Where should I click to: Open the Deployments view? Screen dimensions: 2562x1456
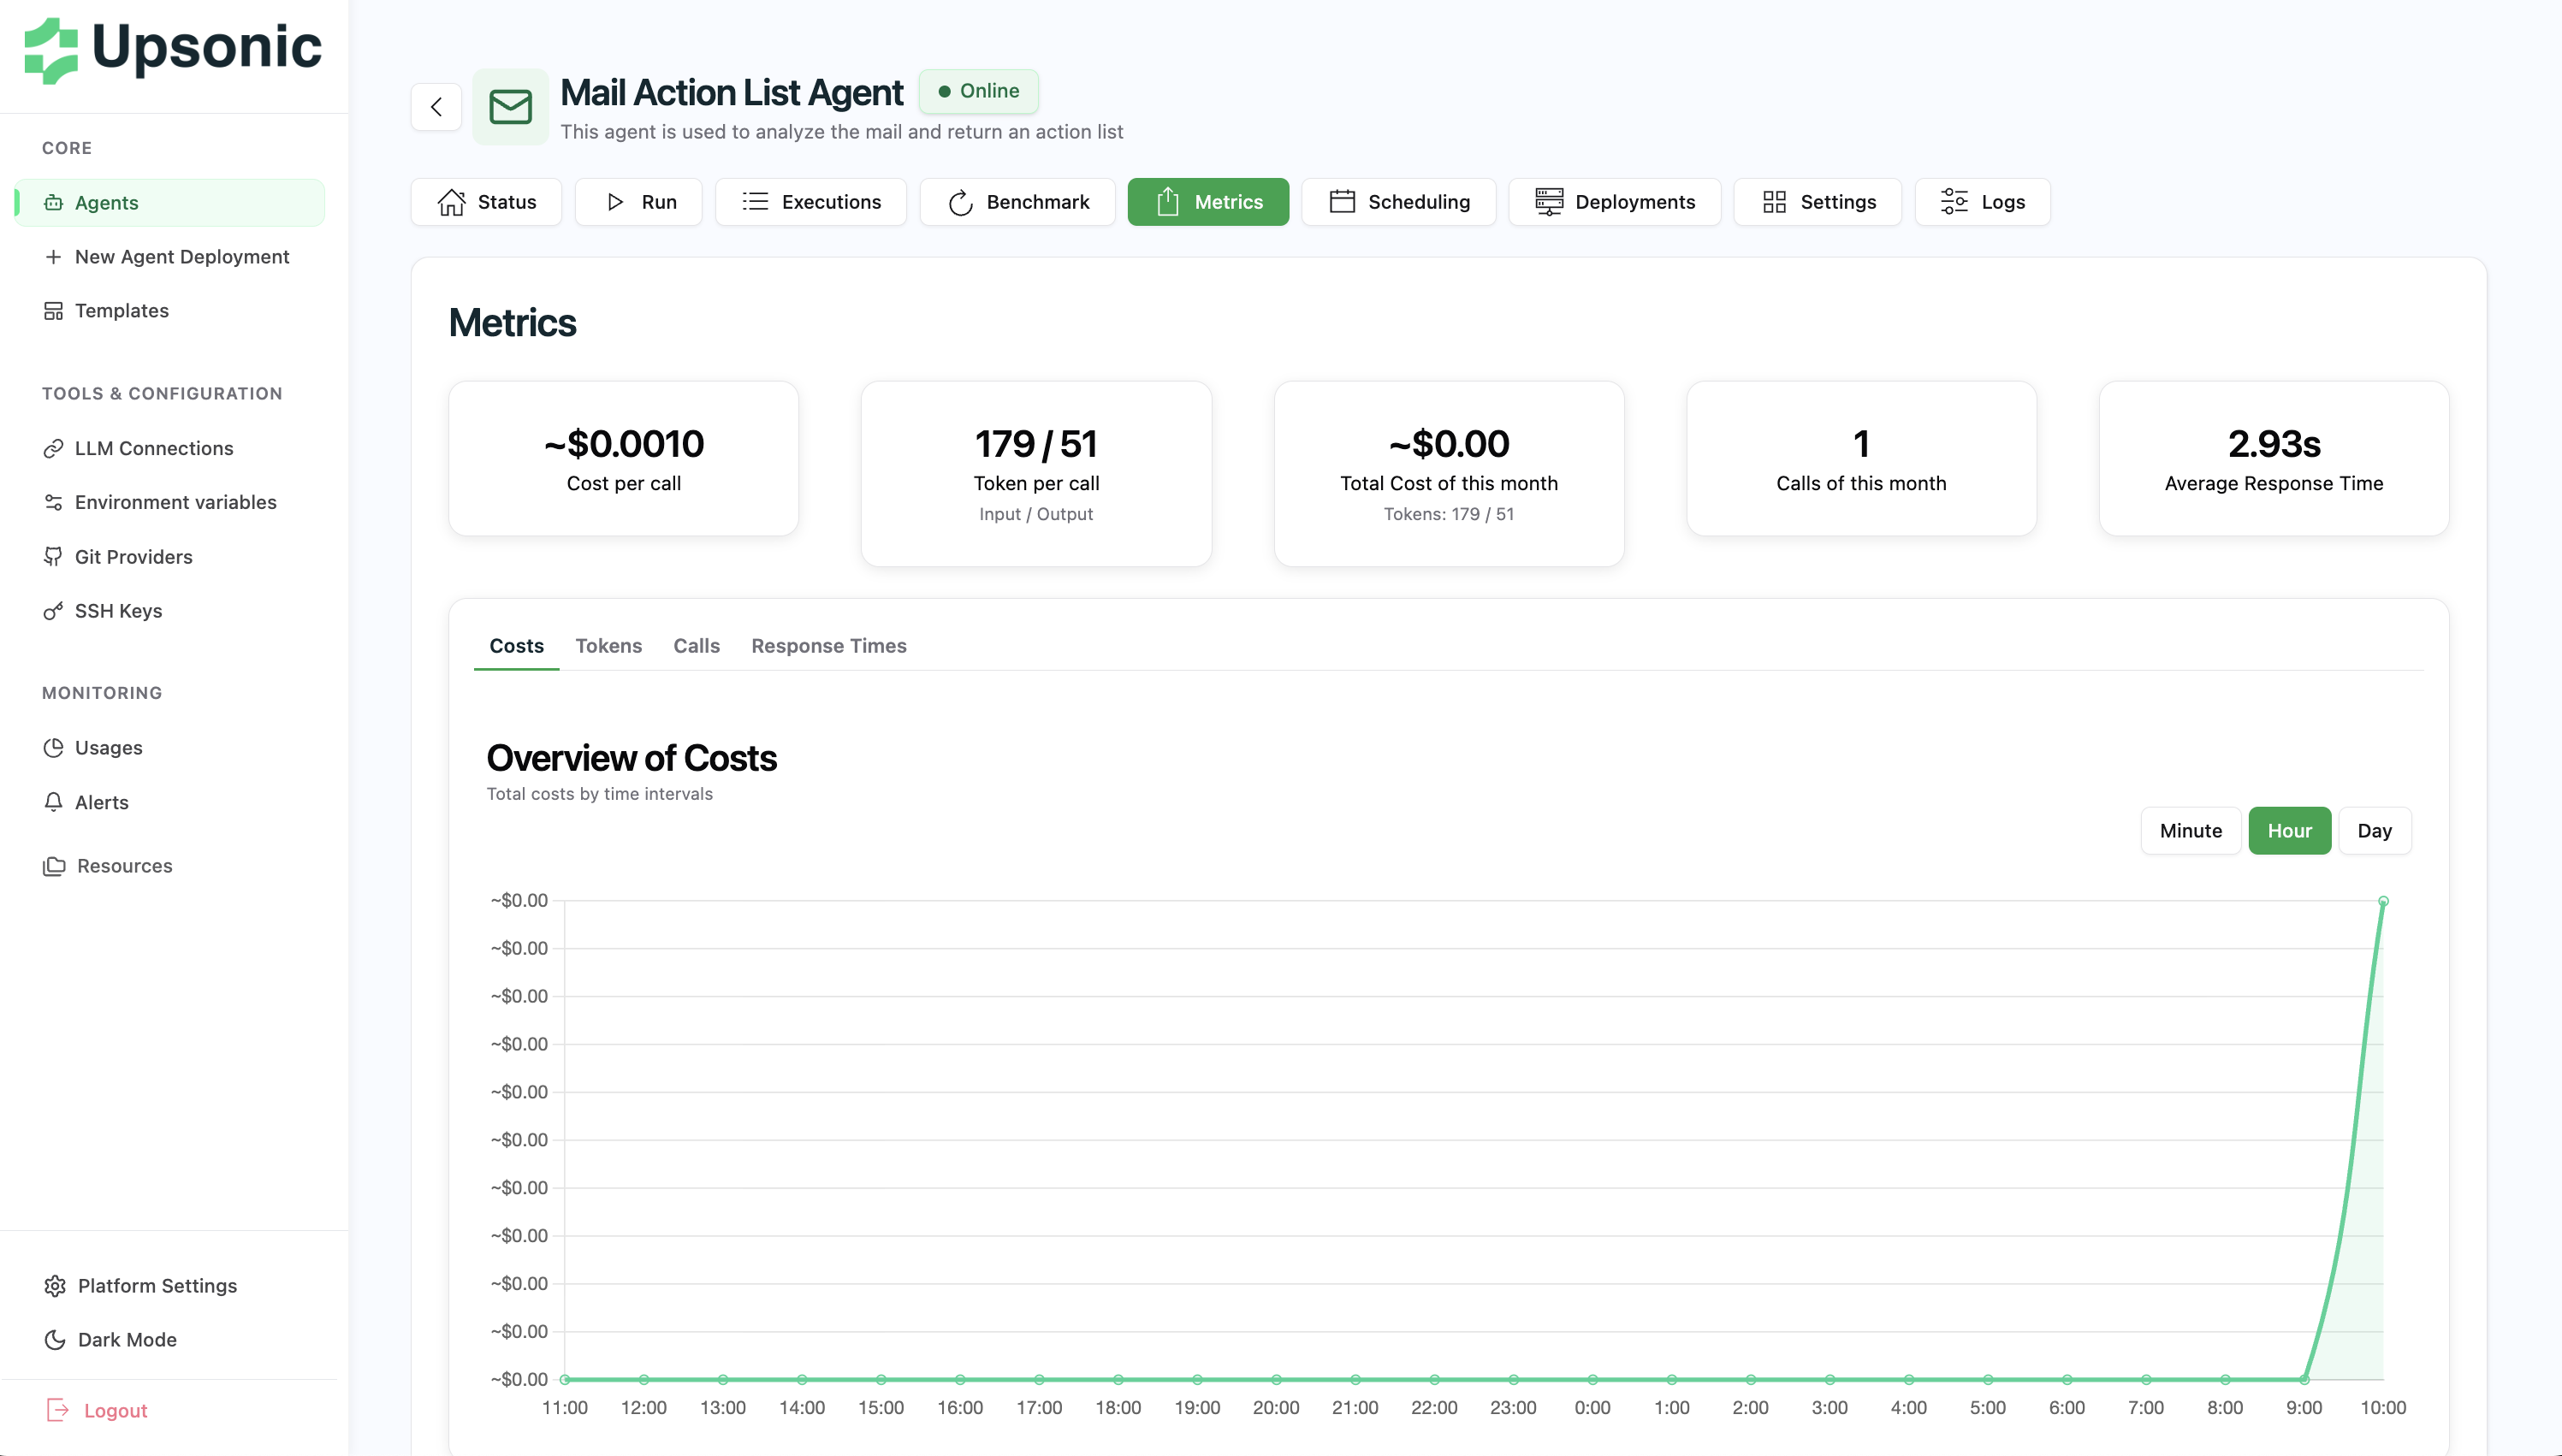(x=1614, y=201)
